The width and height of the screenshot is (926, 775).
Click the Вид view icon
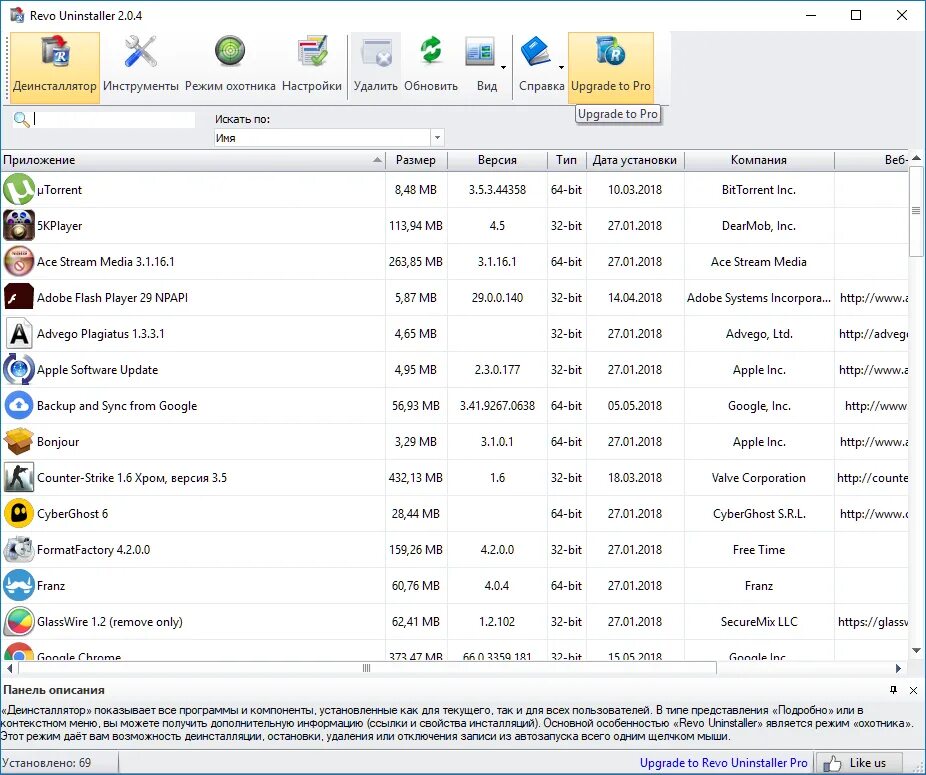(x=481, y=53)
